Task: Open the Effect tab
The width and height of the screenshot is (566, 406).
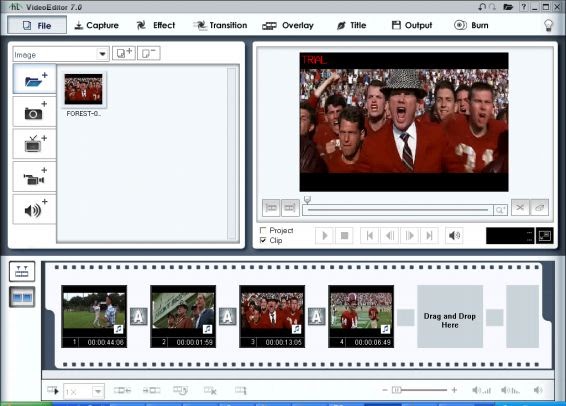Action: tap(156, 25)
